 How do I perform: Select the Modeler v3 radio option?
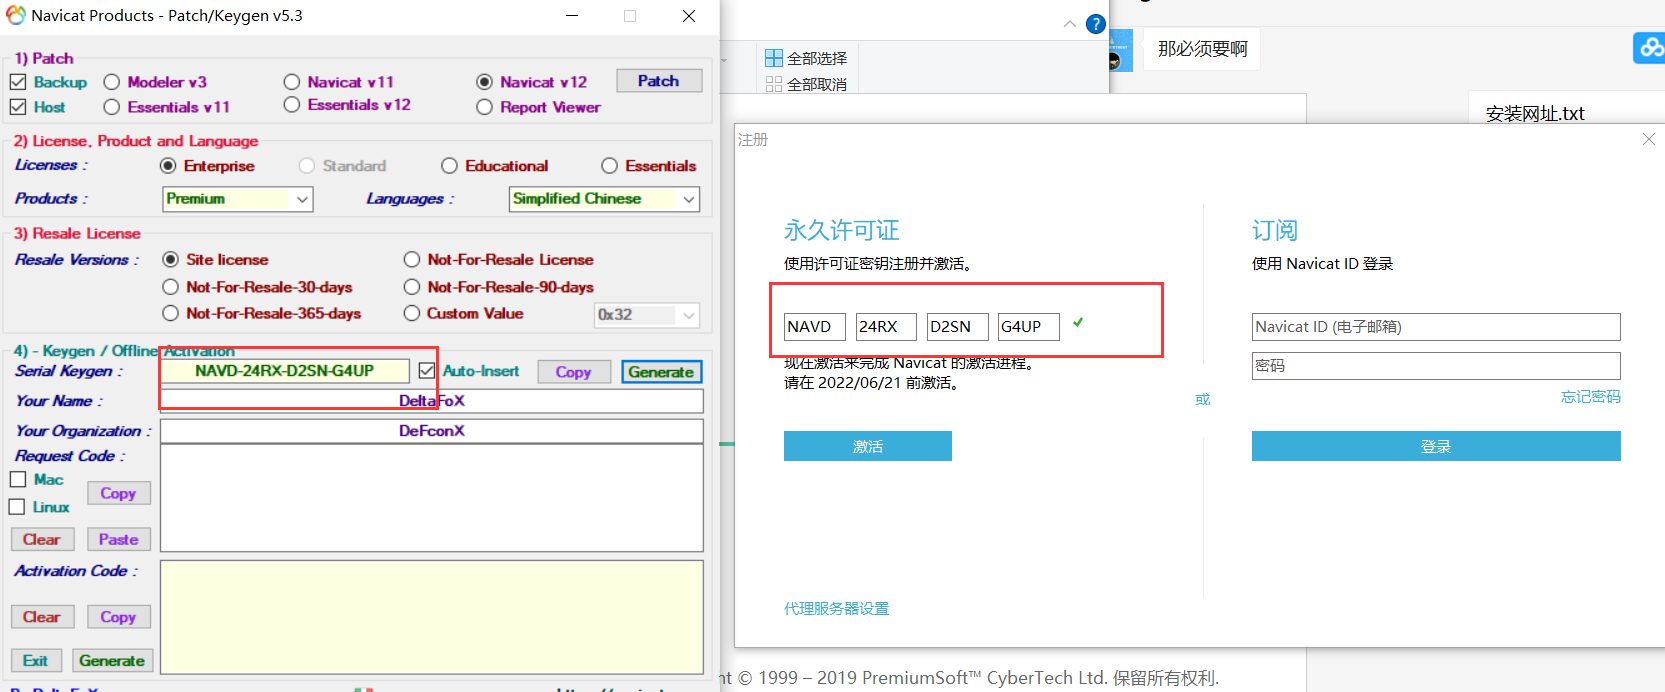[x=112, y=82]
